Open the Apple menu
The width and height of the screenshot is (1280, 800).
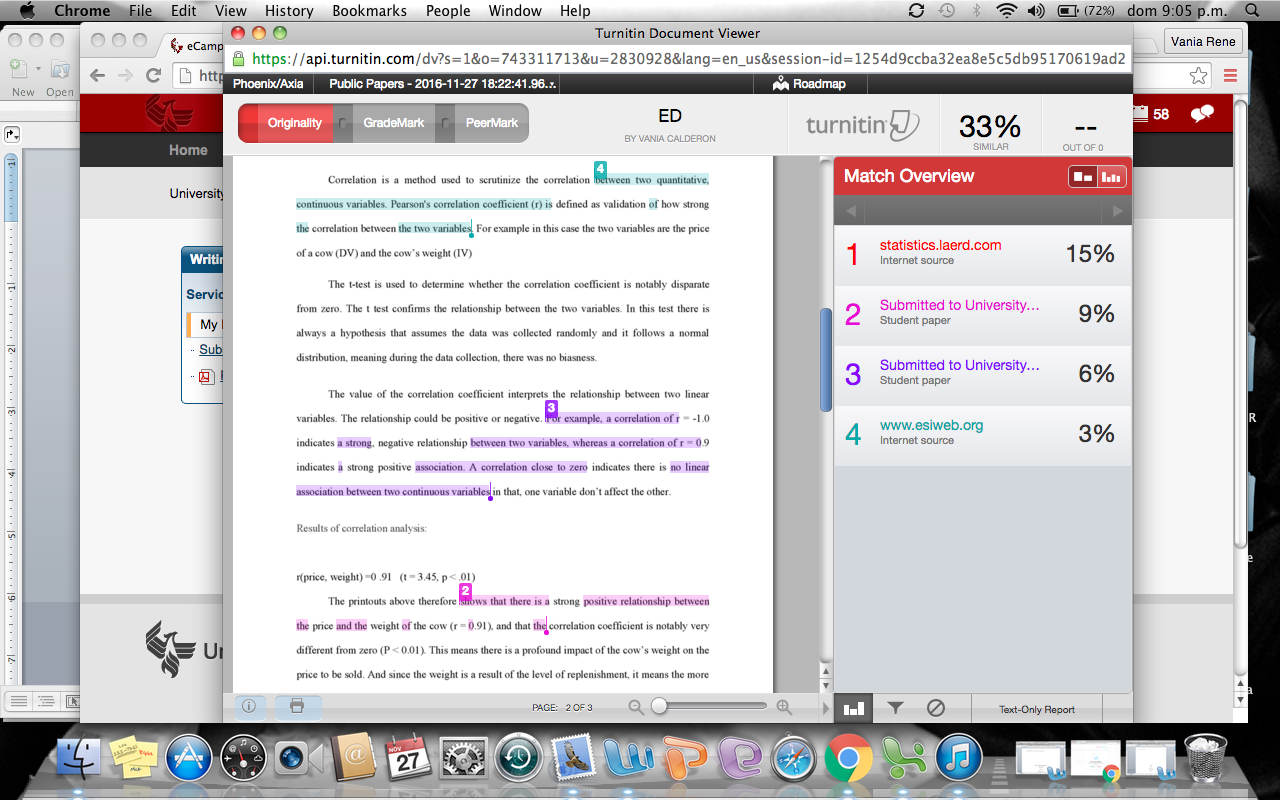[27, 11]
